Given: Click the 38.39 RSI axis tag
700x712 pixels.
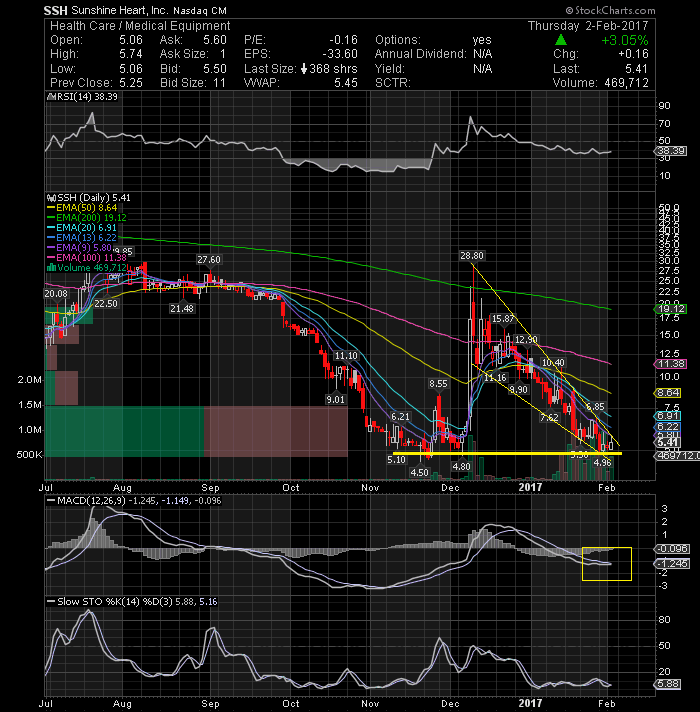Looking at the screenshot, I should tap(671, 151).
